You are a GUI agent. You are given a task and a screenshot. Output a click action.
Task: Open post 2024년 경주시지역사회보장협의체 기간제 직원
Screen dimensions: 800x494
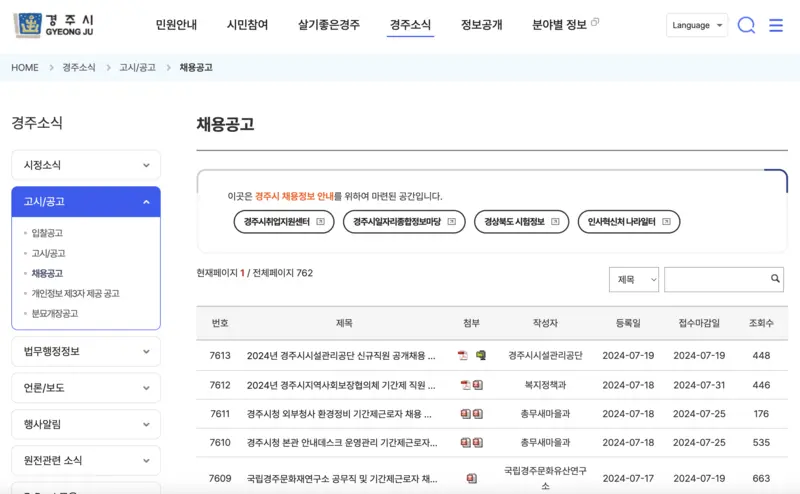[x=341, y=385]
